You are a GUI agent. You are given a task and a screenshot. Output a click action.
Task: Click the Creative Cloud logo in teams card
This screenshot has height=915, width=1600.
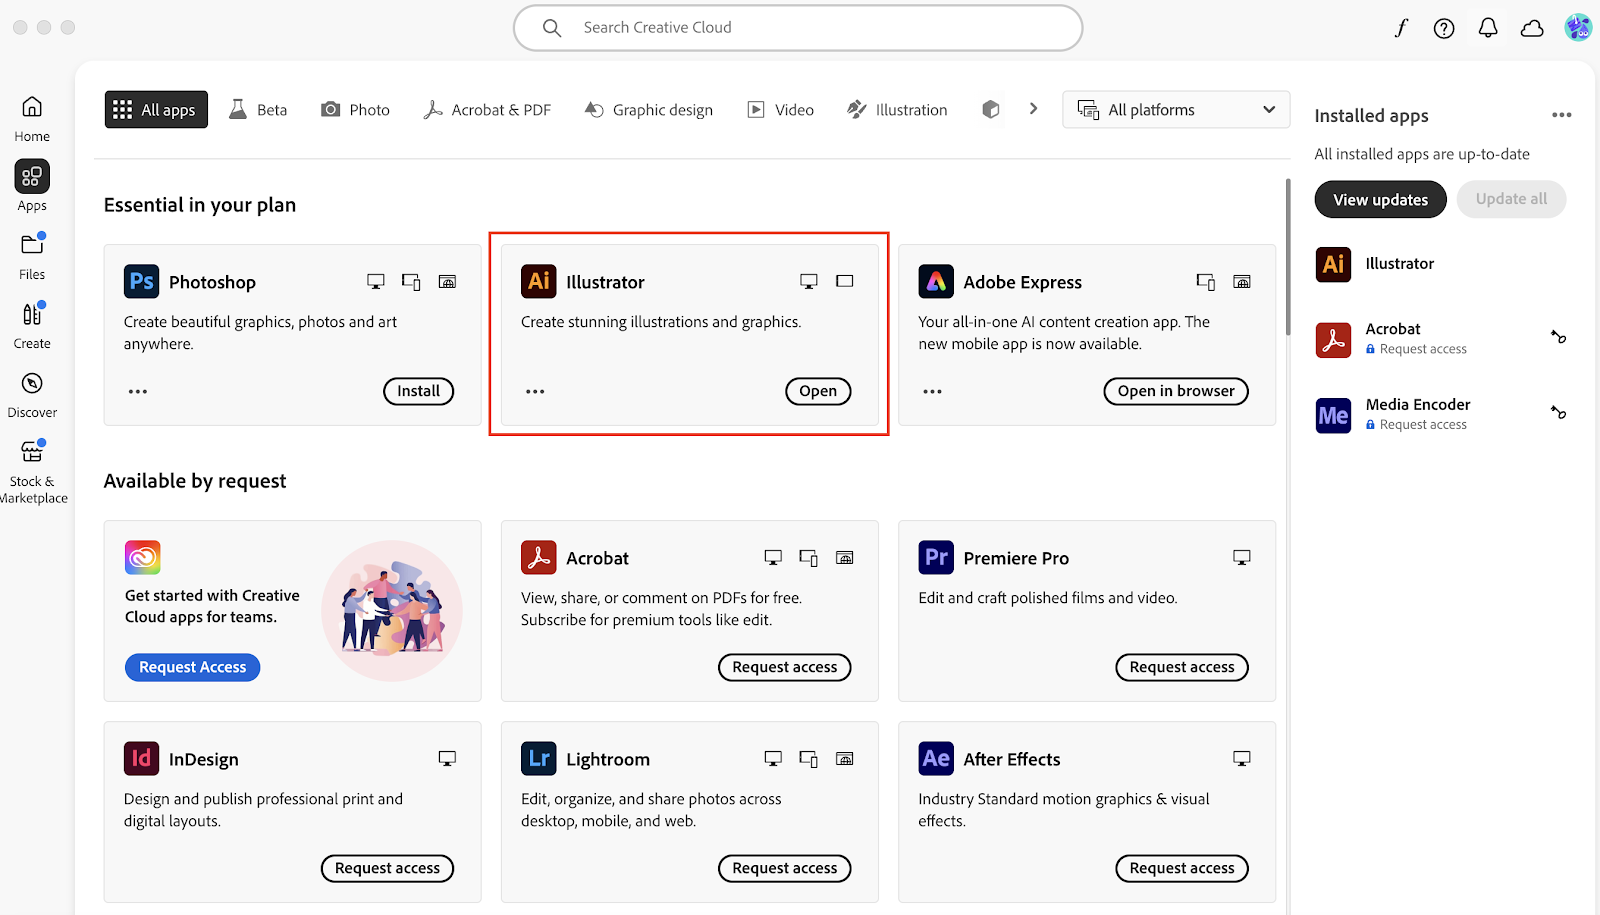click(142, 557)
